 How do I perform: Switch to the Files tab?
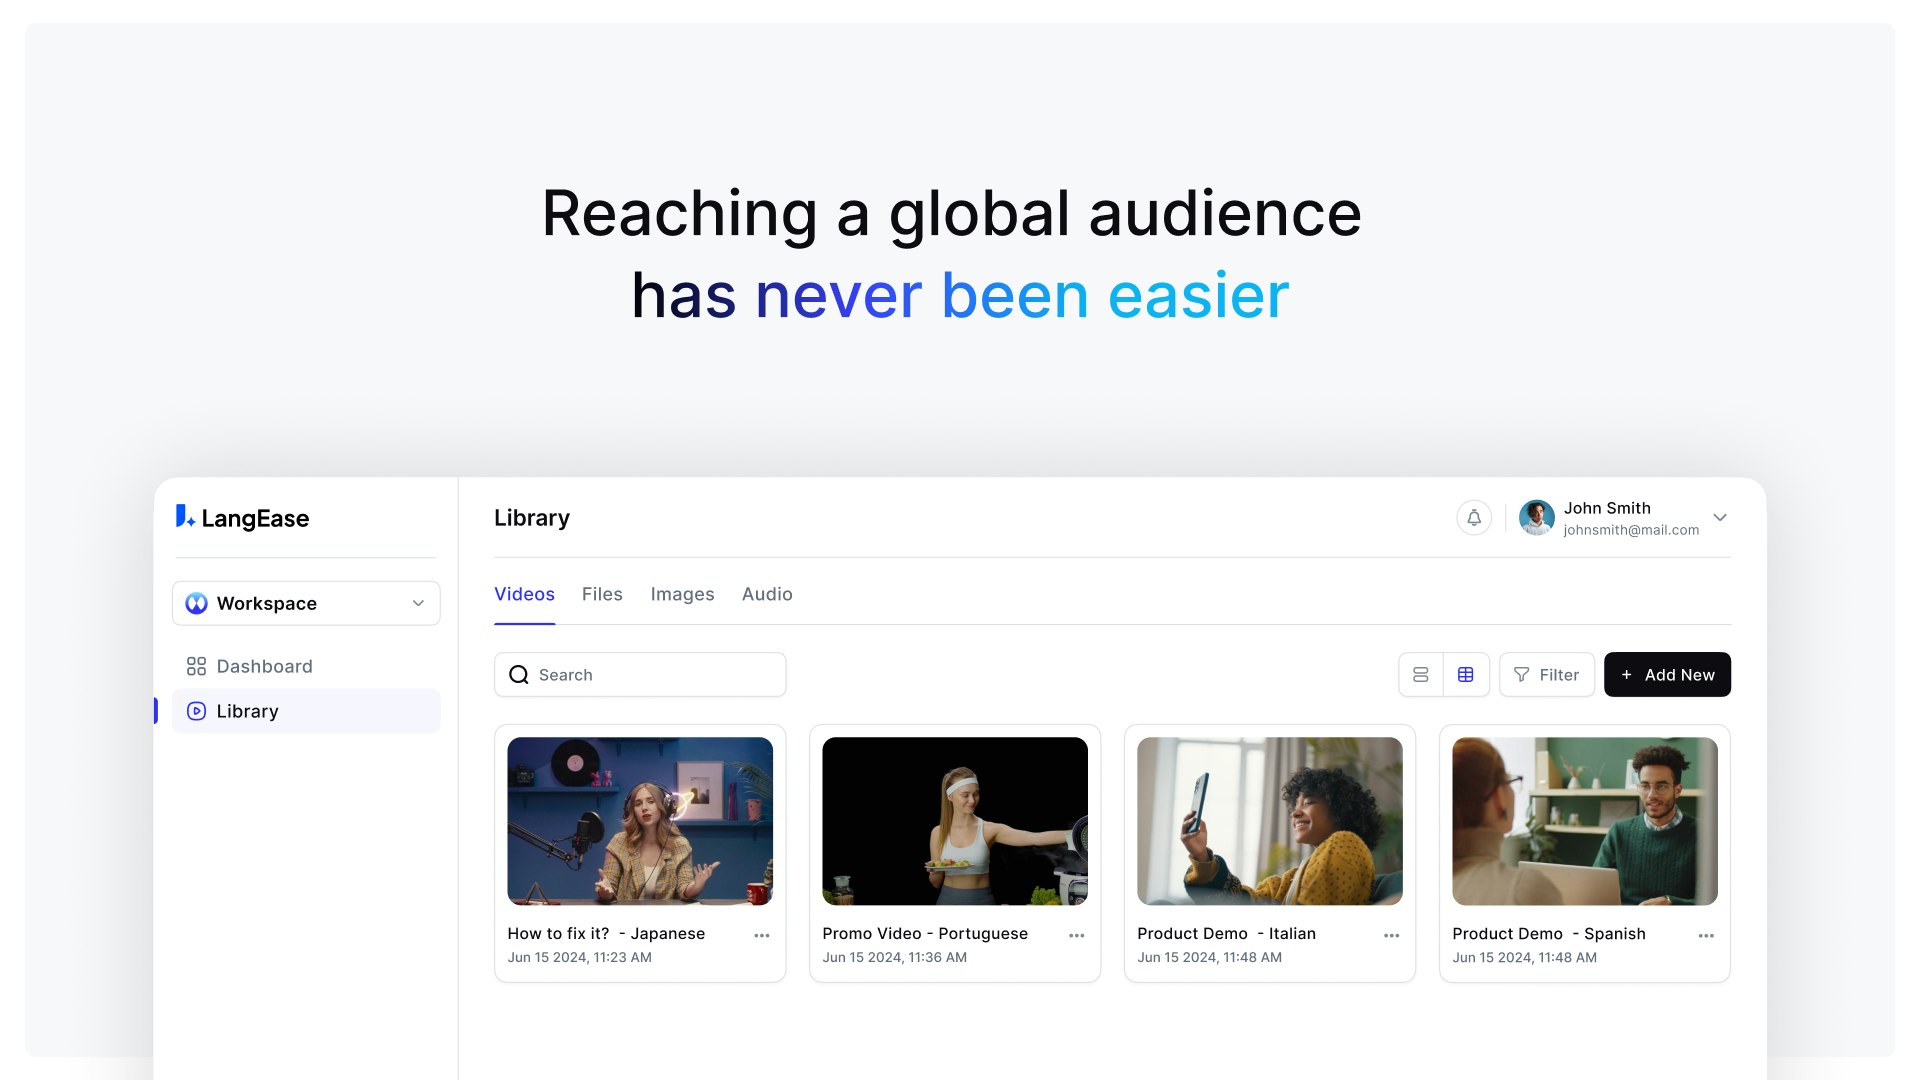click(x=602, y=594)
